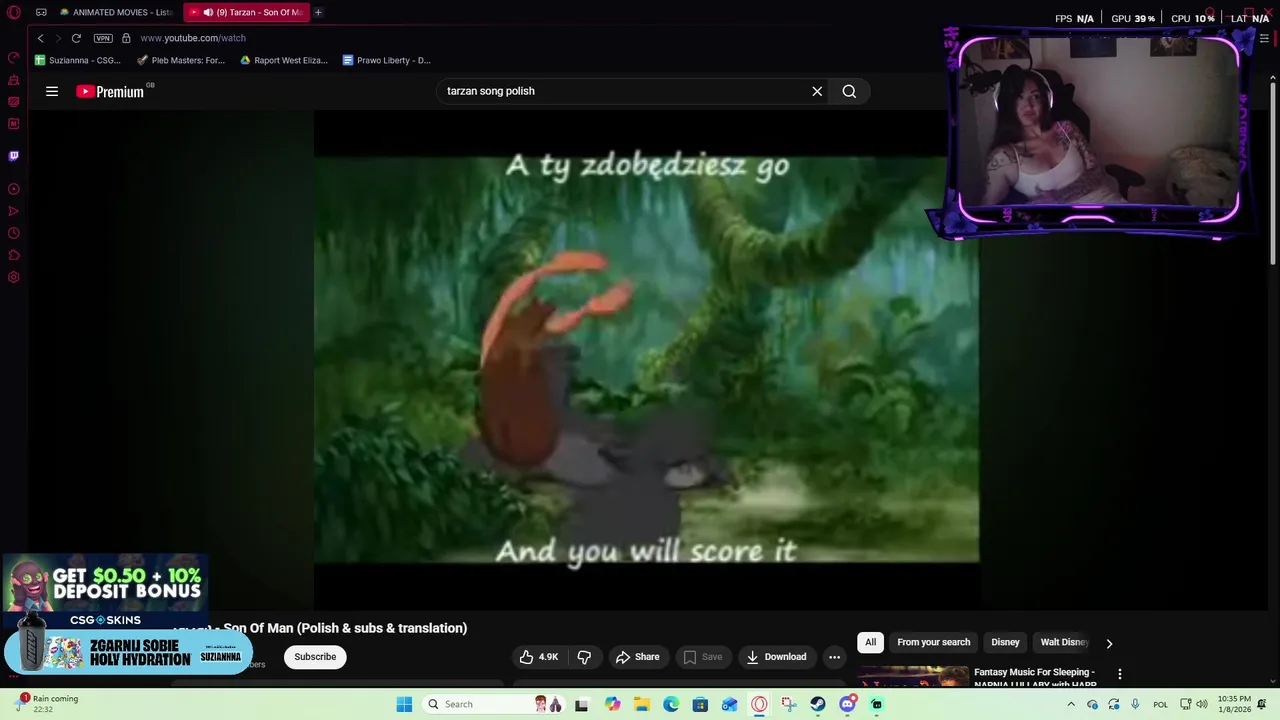Select the All filter chip

coord(870,642)
